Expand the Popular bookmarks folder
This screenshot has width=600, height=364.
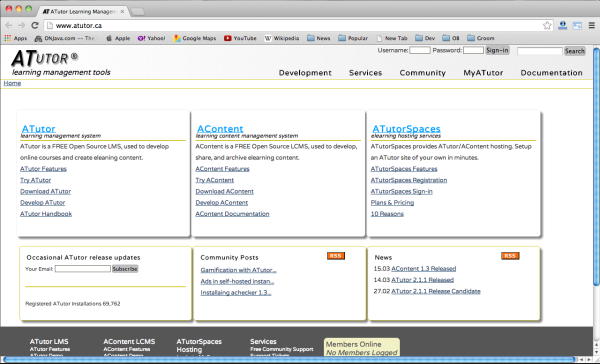click(353, 38)
